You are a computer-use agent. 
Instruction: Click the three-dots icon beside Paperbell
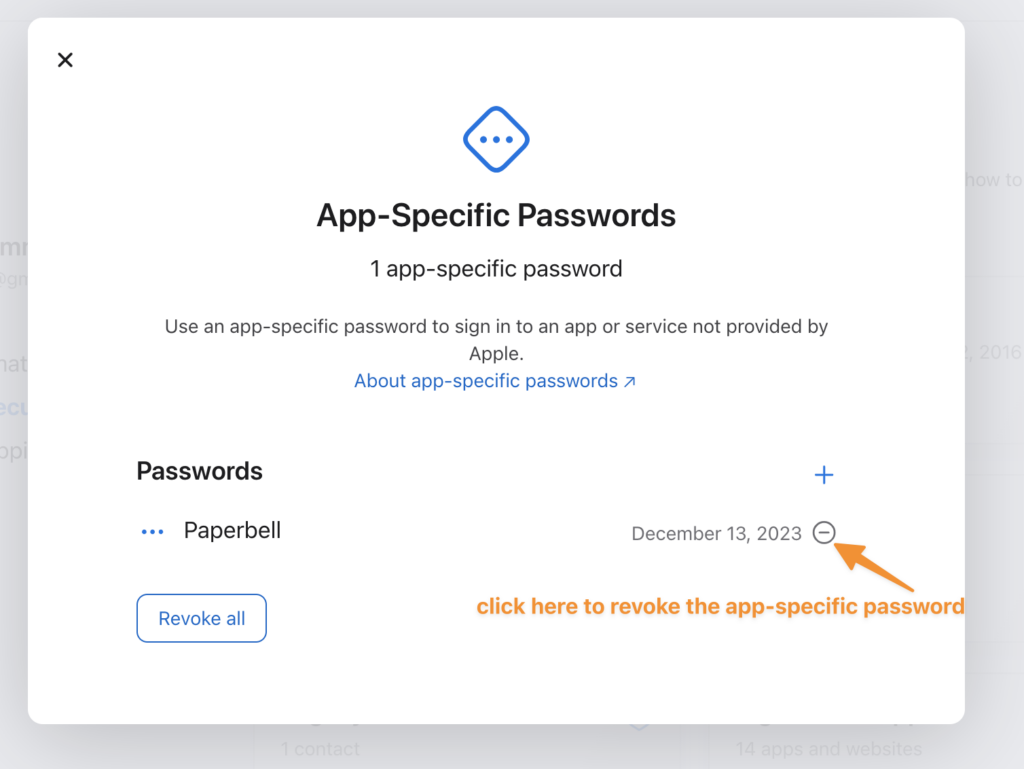[152, 532]
